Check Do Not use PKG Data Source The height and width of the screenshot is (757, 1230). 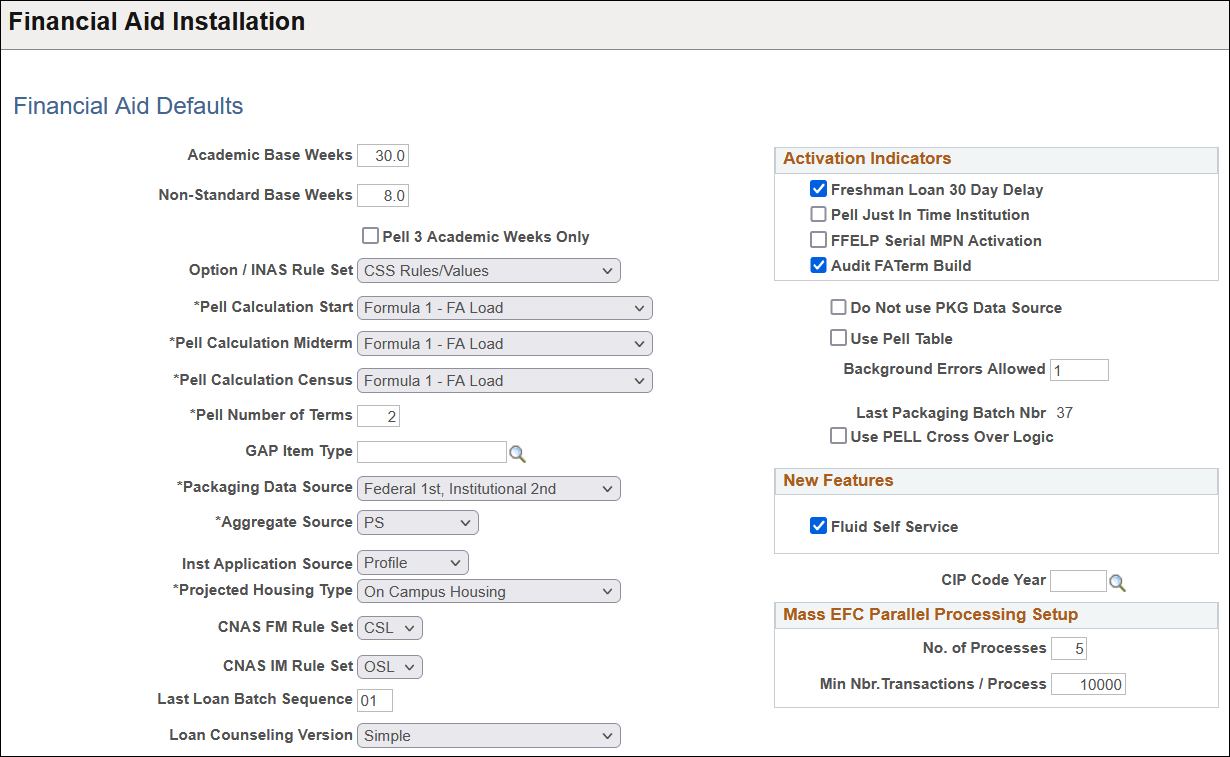point(838,308)
